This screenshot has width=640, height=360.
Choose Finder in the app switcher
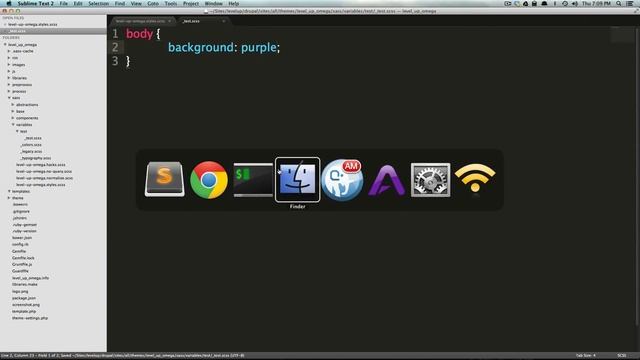(298, 180)
